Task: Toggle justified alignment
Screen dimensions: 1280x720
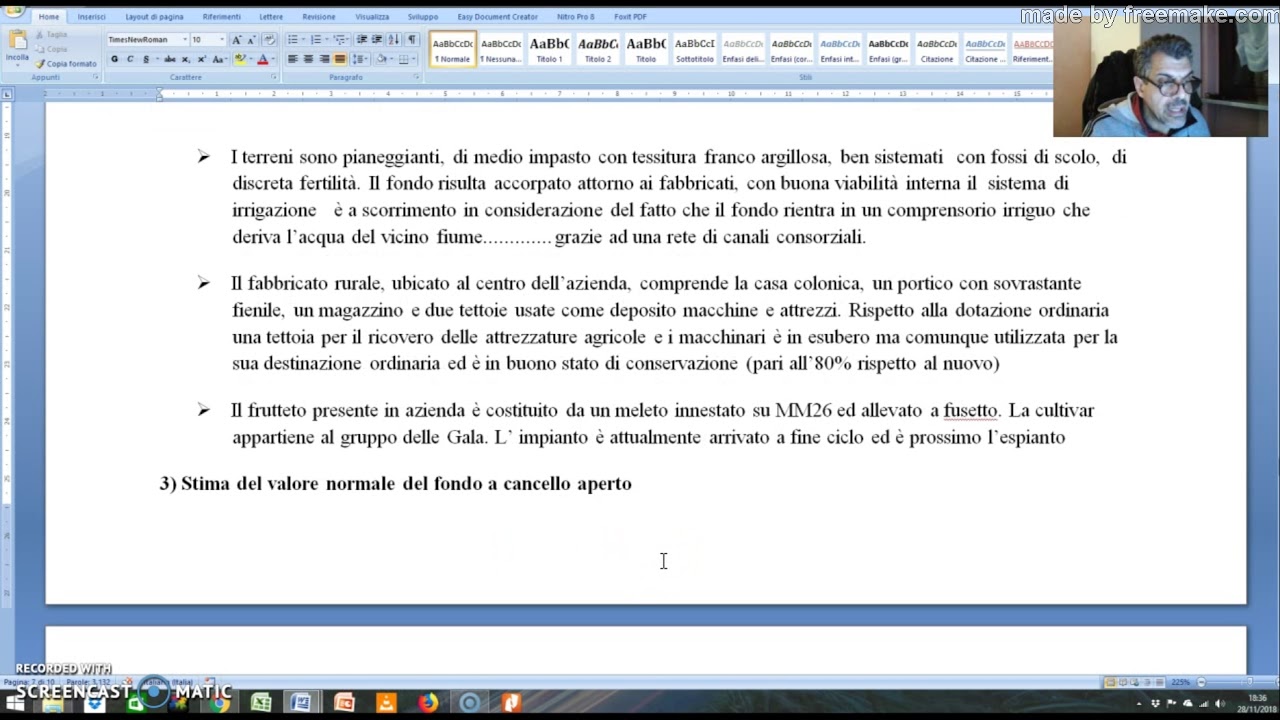Action: [340, 60]
